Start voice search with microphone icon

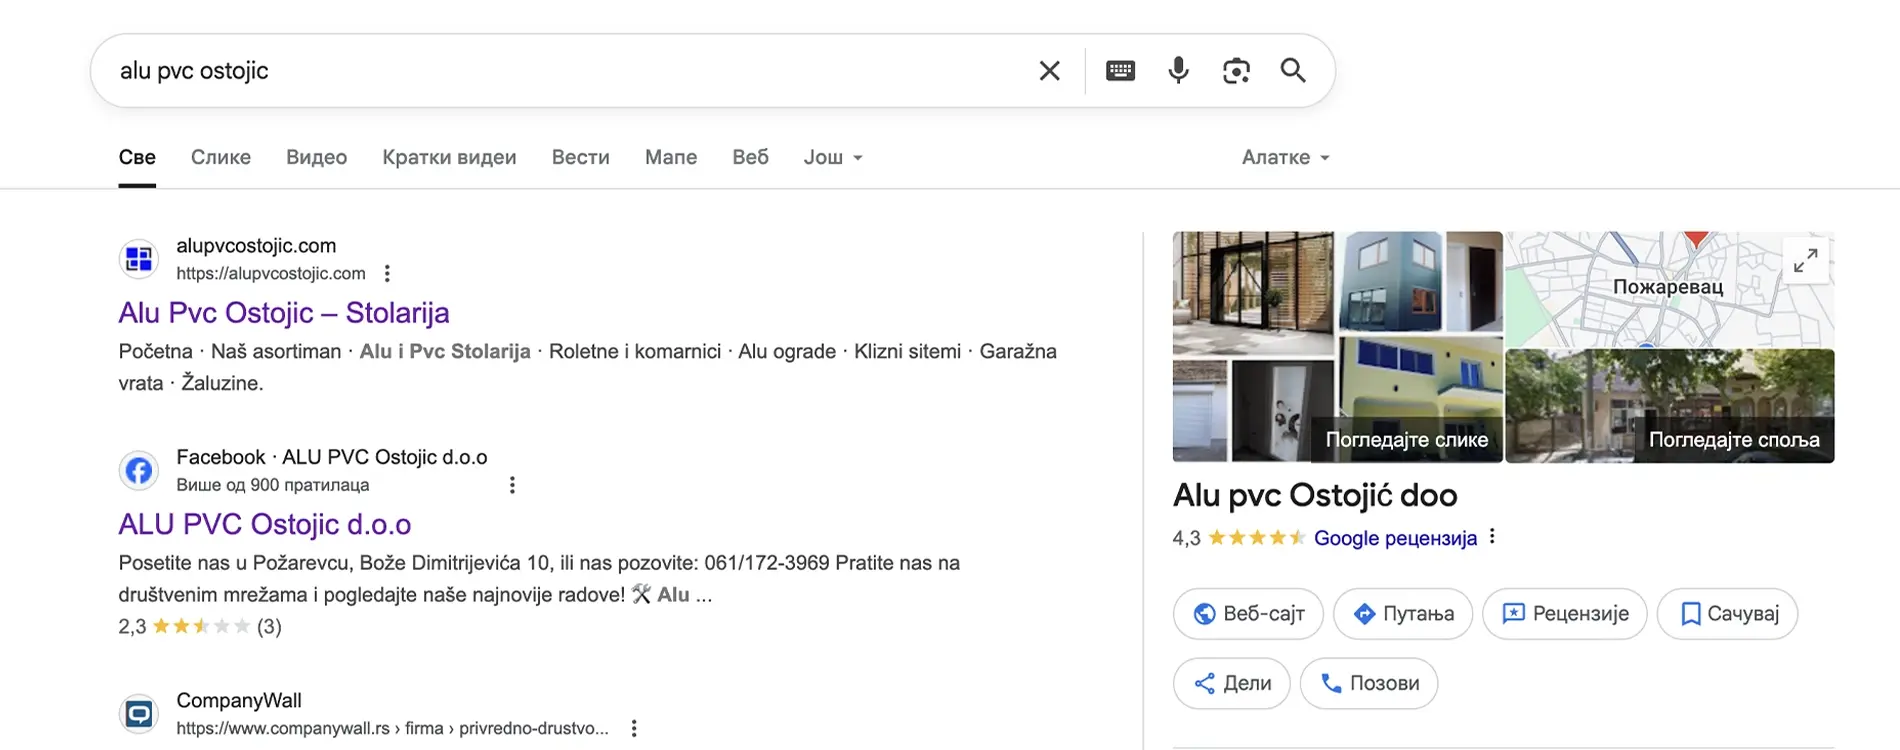1178,71
